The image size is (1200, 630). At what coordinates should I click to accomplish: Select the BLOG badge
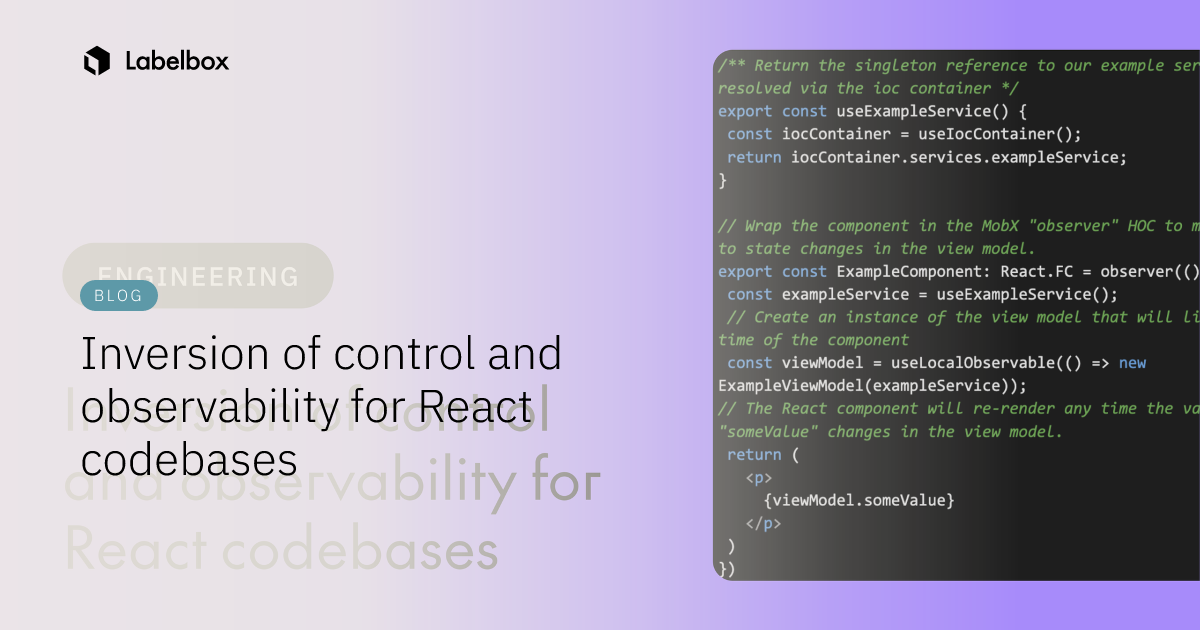click(x=119, y=295)
